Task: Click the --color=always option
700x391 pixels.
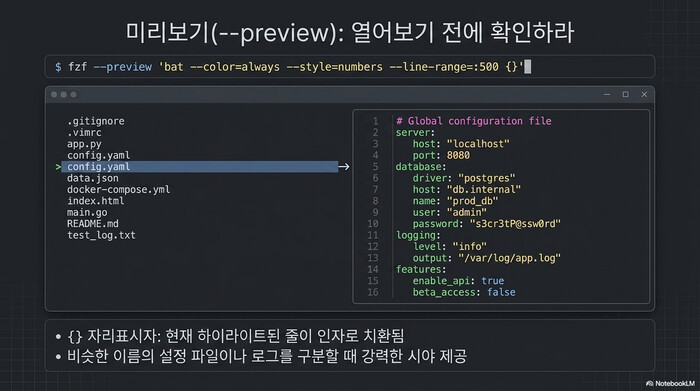Action: [x=235, y=67]
